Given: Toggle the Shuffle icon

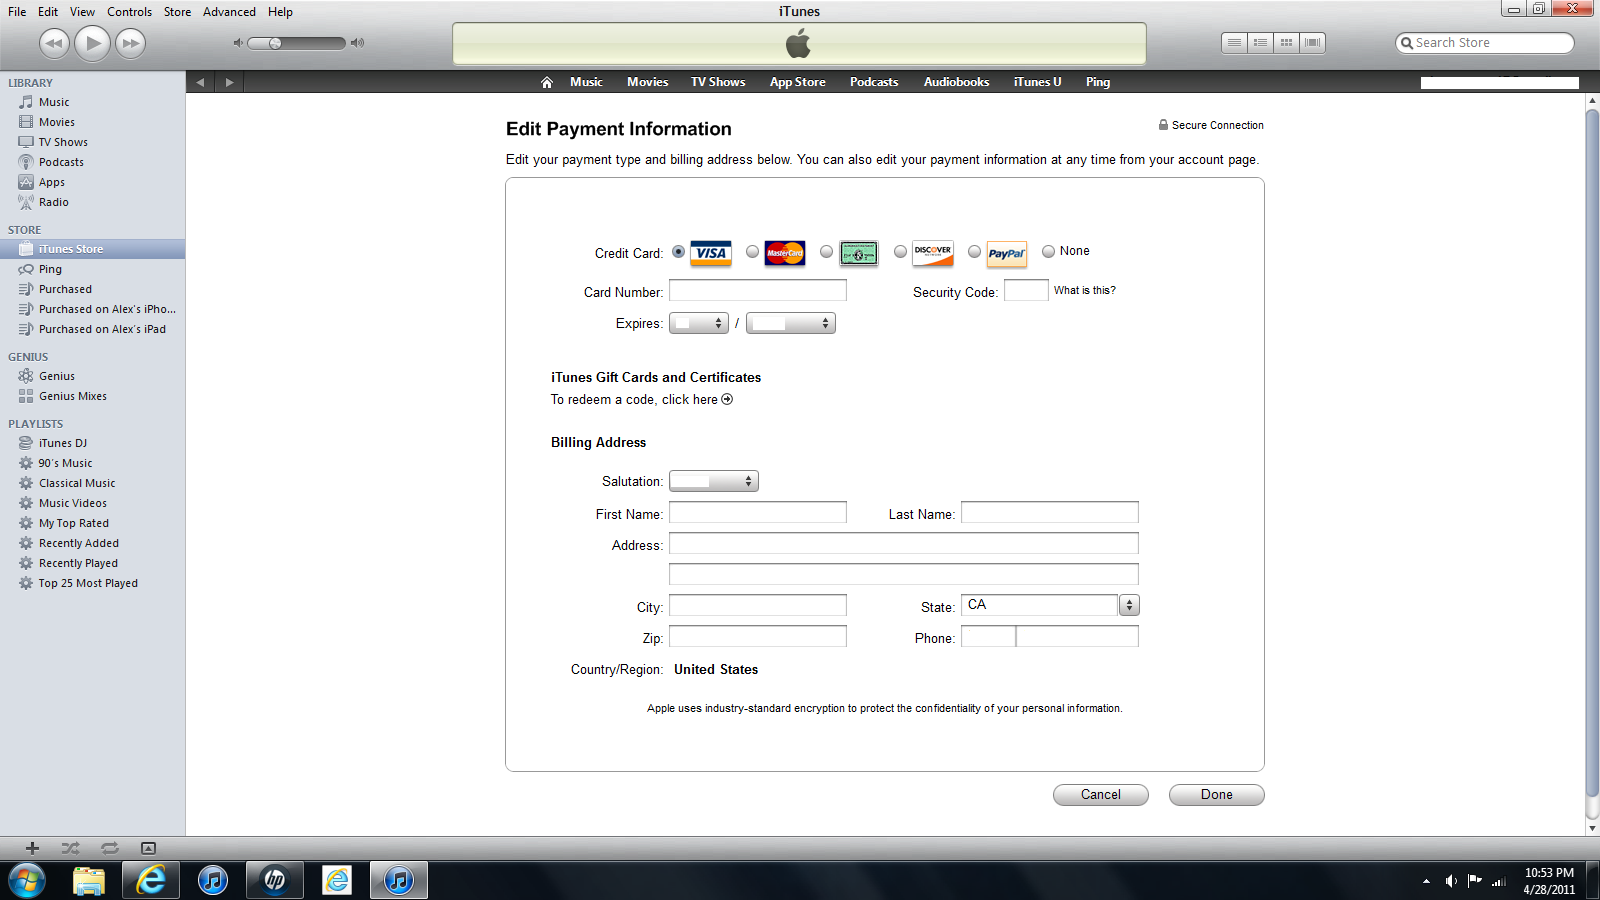Looking at the screenshot, I should [70, 848].
